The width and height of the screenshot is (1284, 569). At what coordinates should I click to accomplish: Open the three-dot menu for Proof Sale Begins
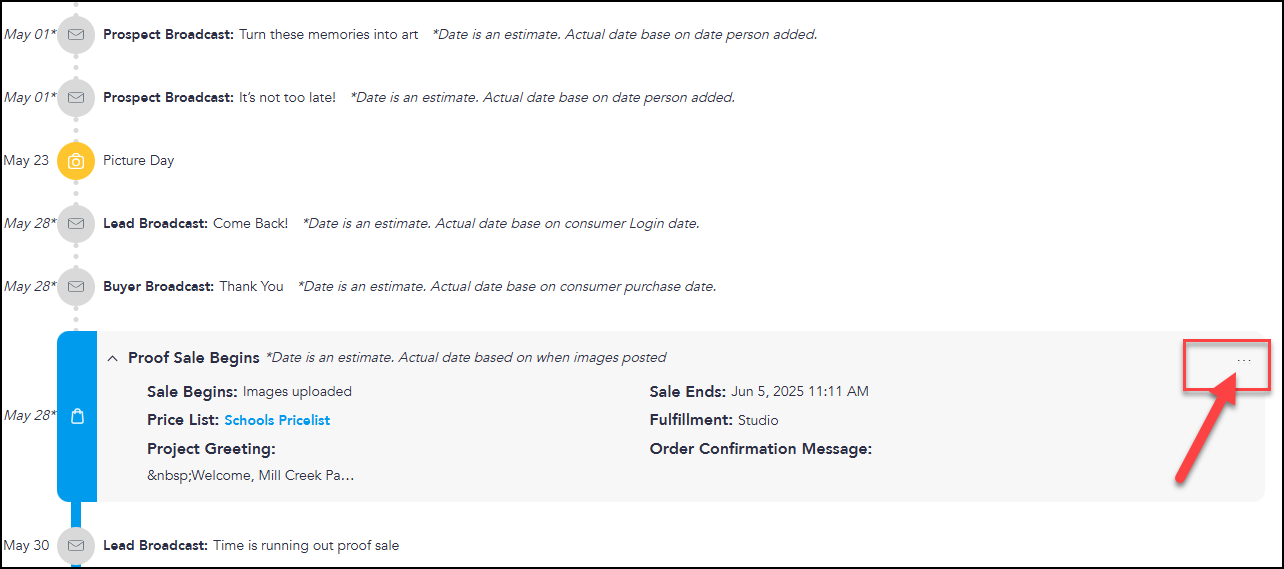click(x=1244, y=360)
